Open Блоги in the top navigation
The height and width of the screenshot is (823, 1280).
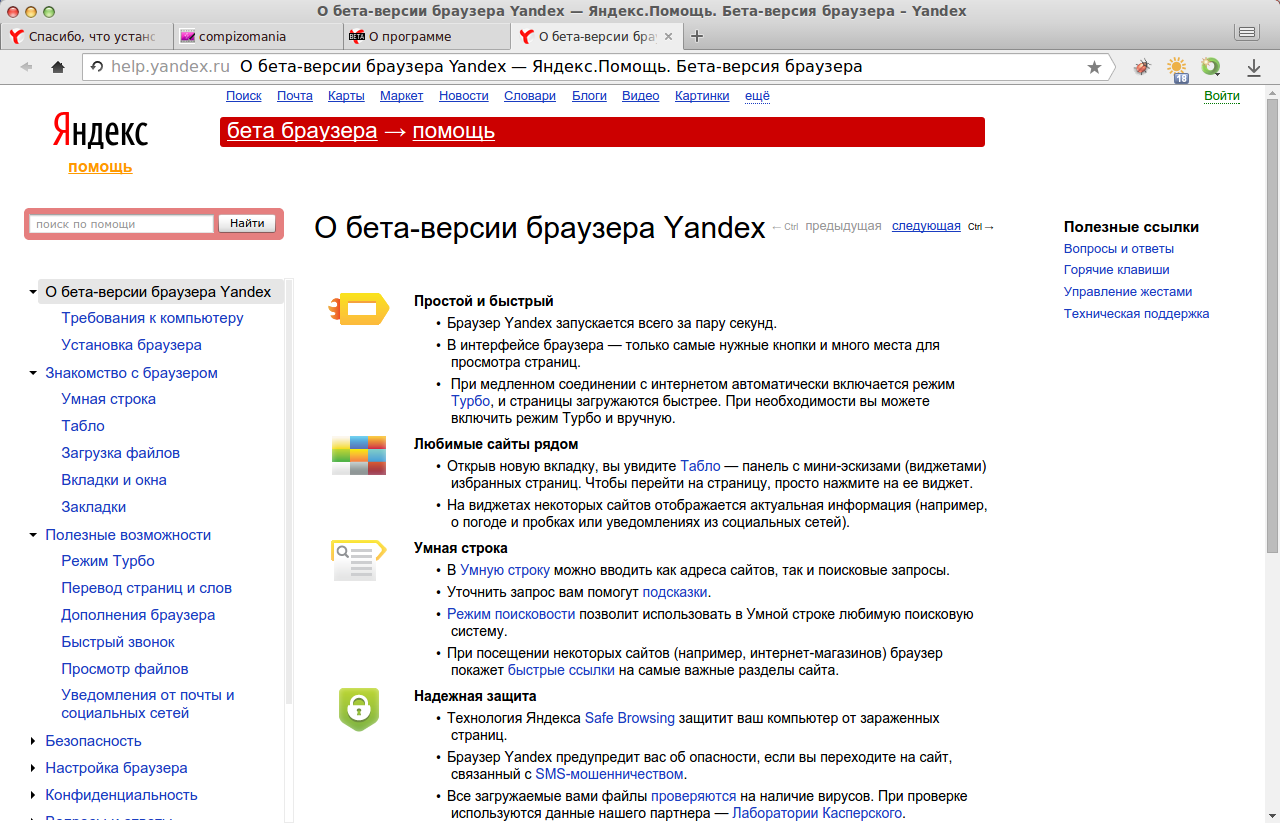click(x=589, y=96)
